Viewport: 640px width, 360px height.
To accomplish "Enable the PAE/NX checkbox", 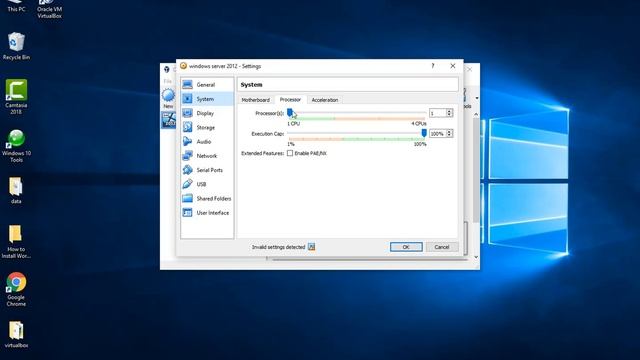I will tap(290, 153).
